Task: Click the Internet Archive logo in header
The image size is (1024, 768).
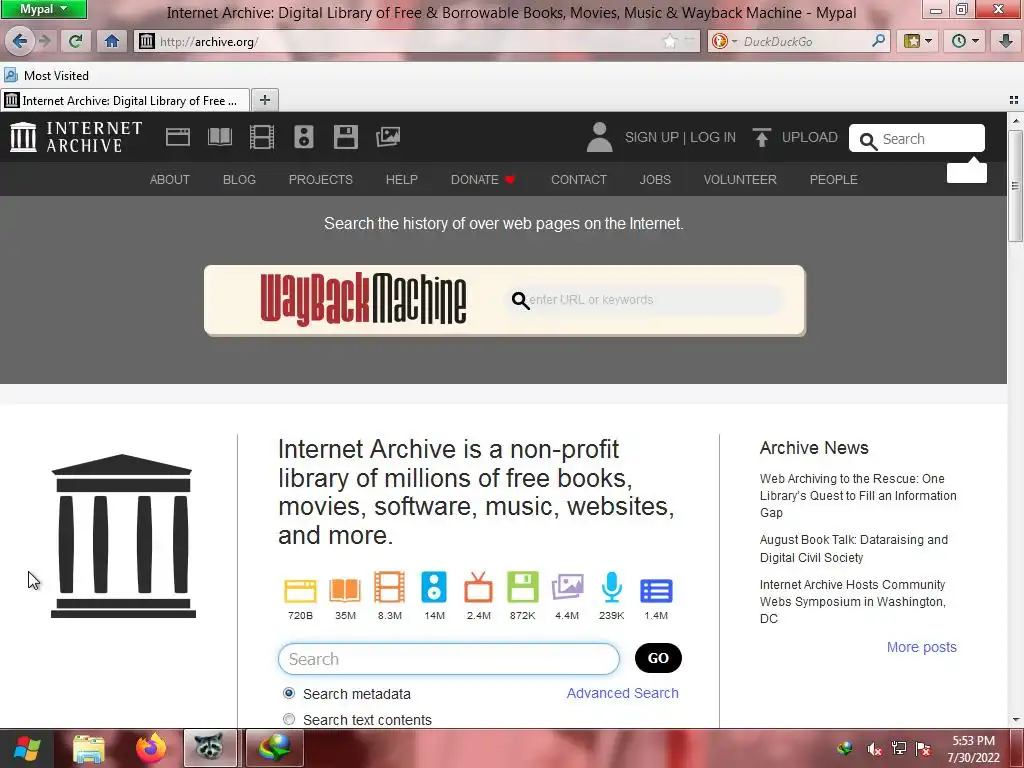Action: pos(76,137)
